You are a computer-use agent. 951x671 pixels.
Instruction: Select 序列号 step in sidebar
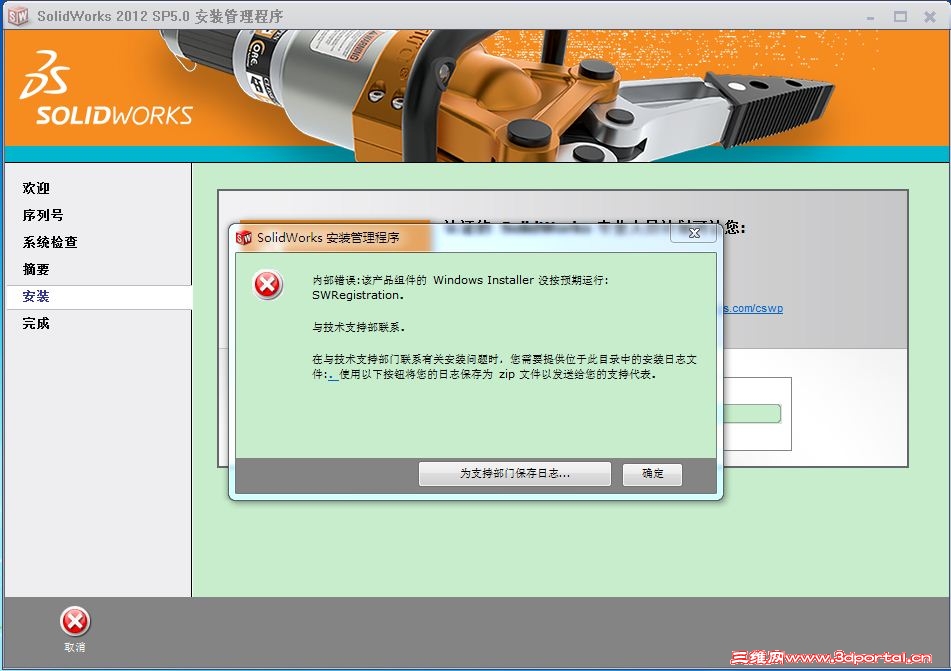[x=42, y=215]
